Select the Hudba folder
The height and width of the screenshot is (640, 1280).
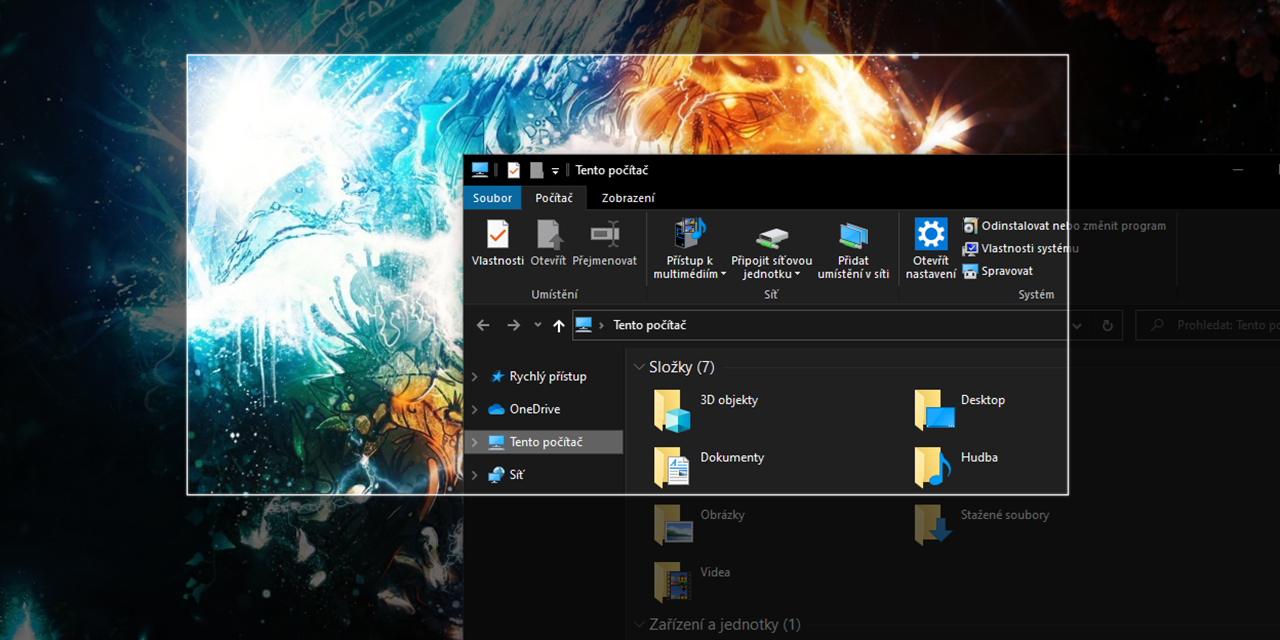coord(957,467)
